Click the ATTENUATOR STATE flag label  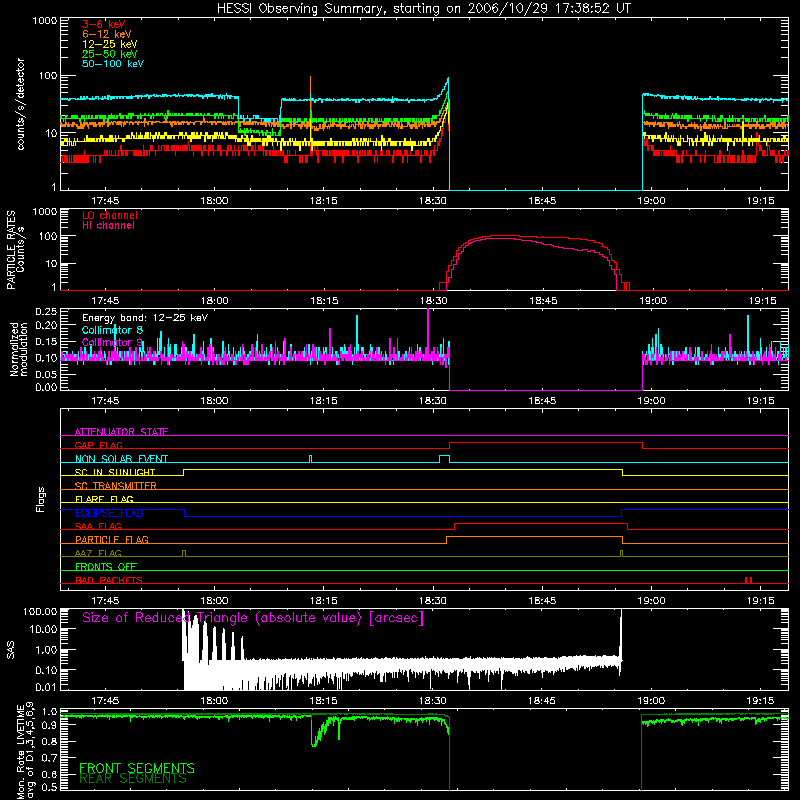click(121, 432)
